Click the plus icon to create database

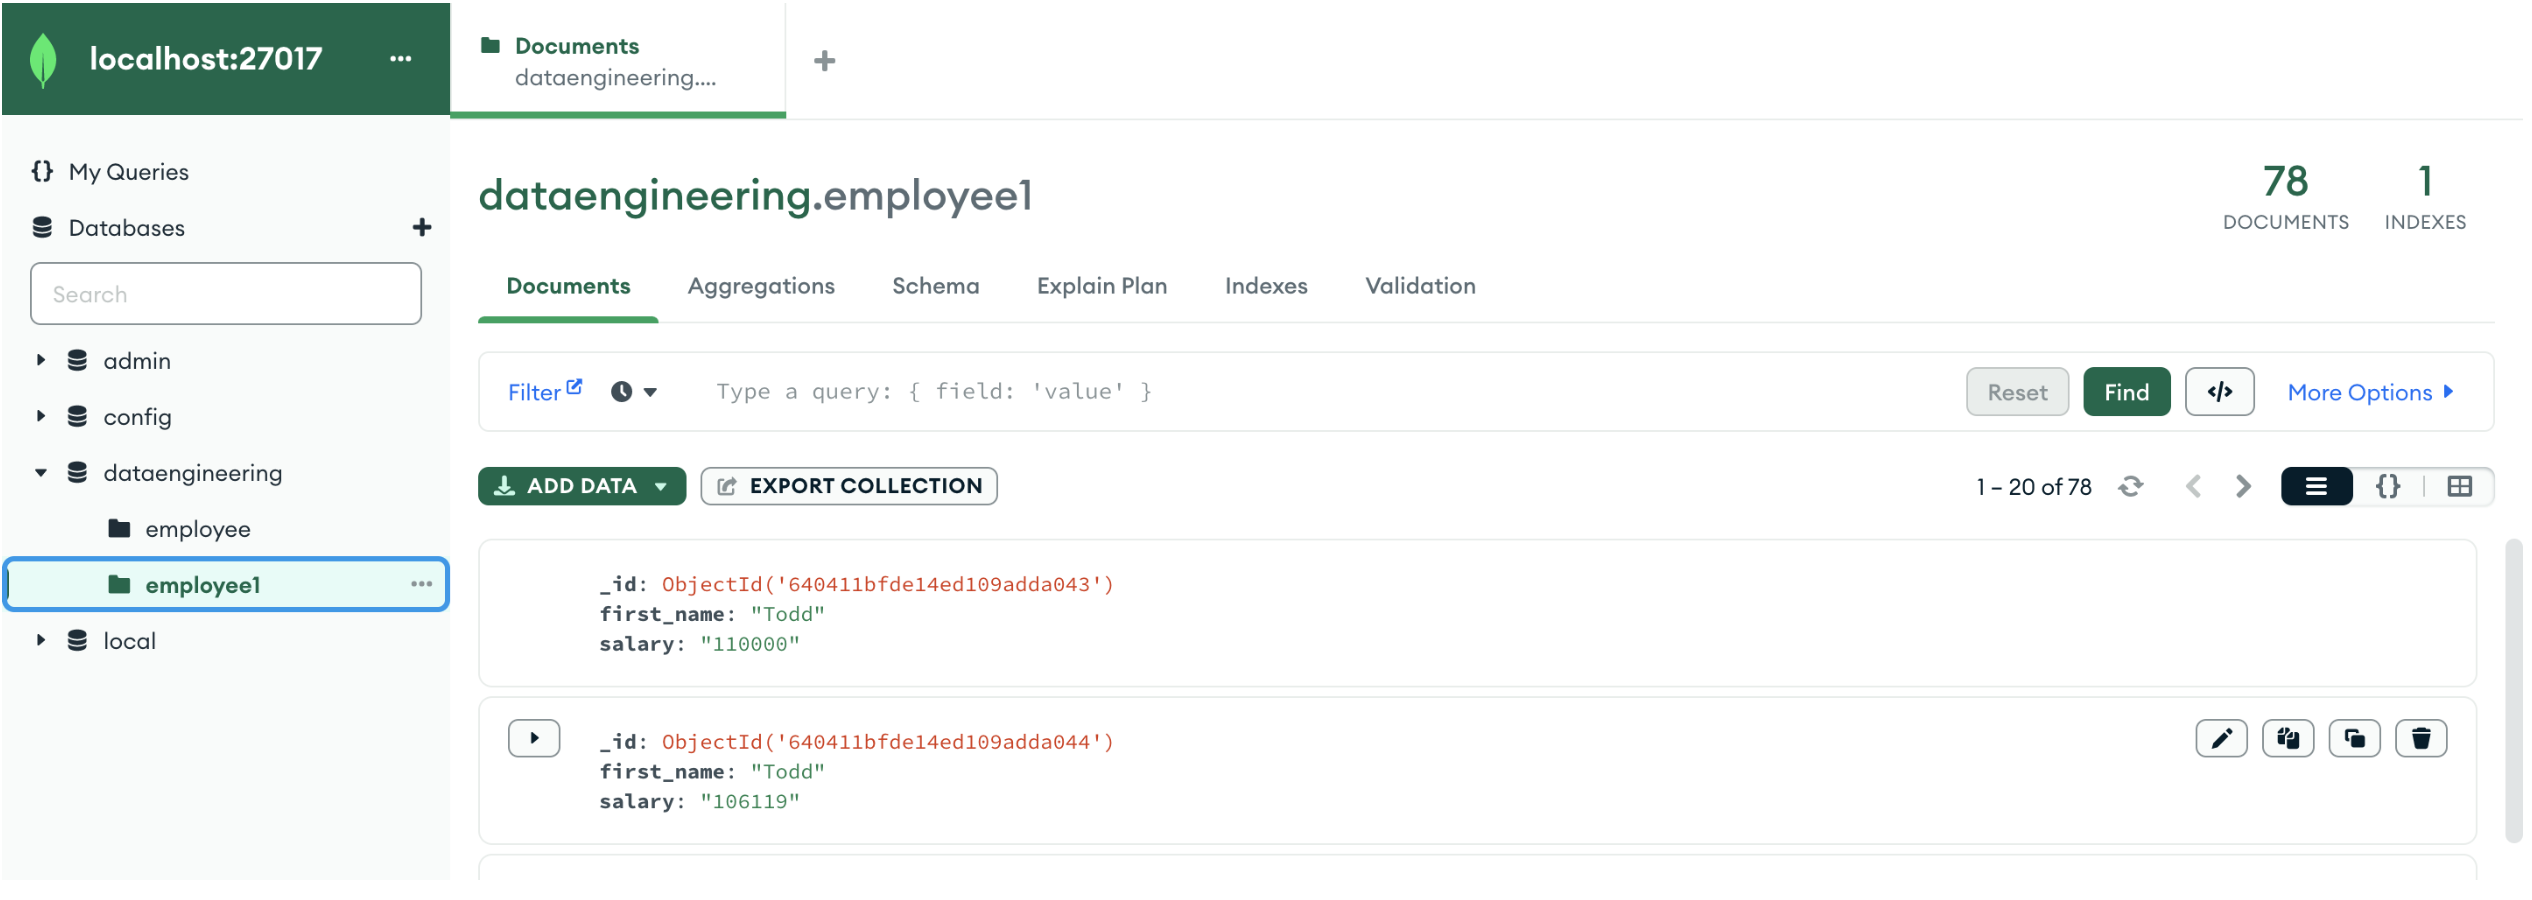[x=421, y=228]
